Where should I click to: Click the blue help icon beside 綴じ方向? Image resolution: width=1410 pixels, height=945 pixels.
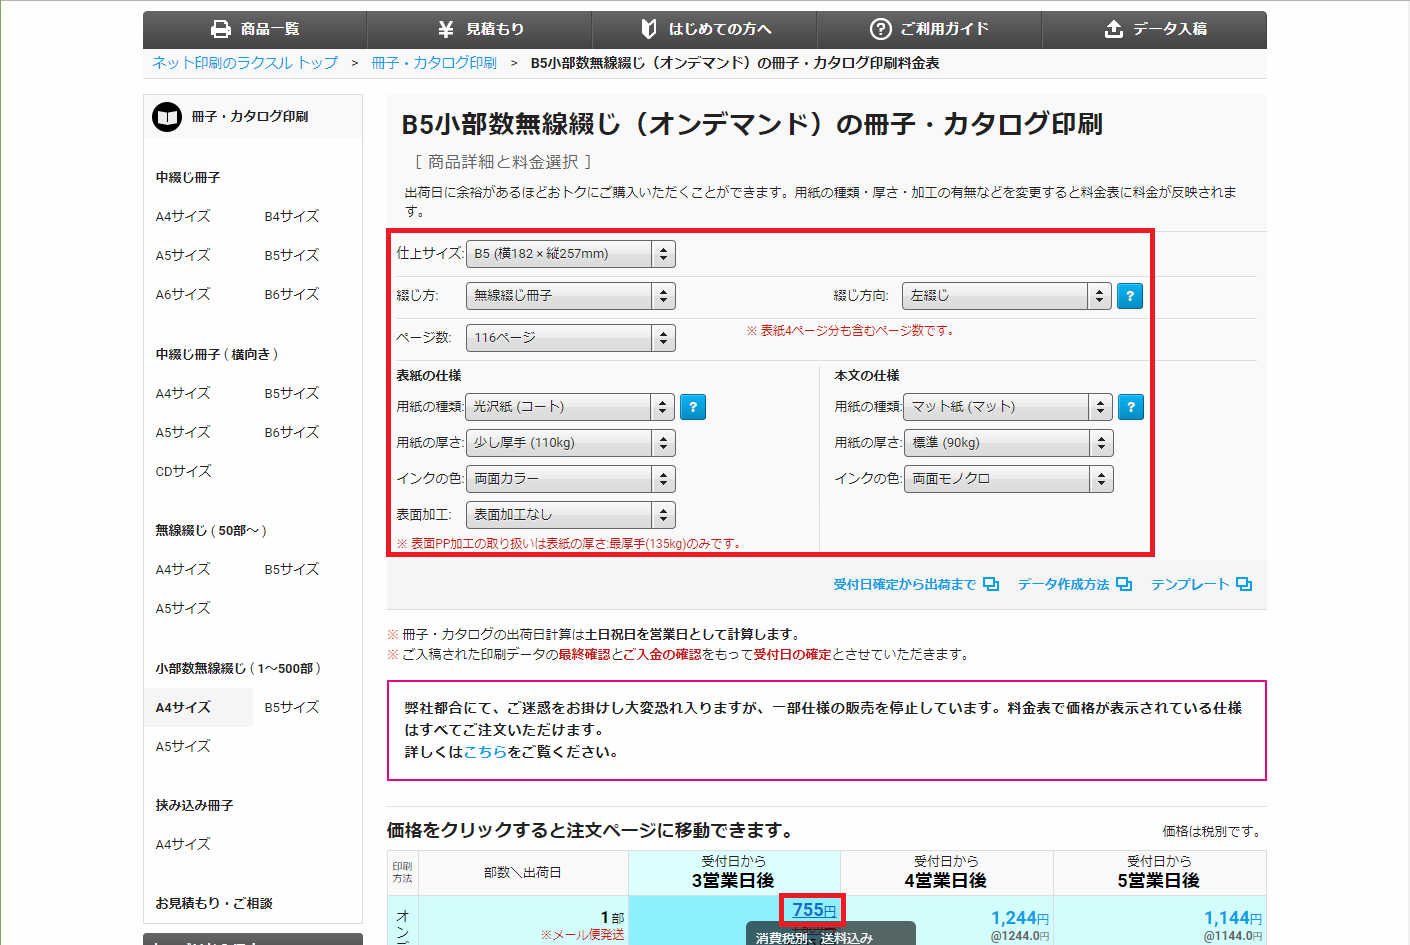click(1129, 296)
